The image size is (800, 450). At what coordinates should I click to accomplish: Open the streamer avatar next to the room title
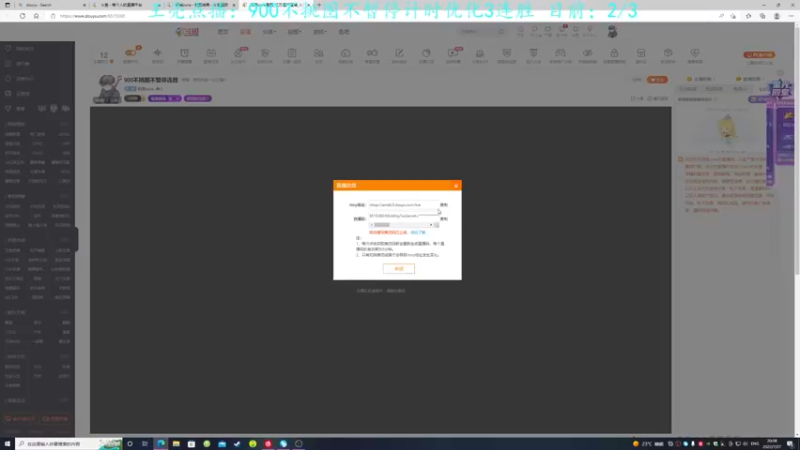108,89
